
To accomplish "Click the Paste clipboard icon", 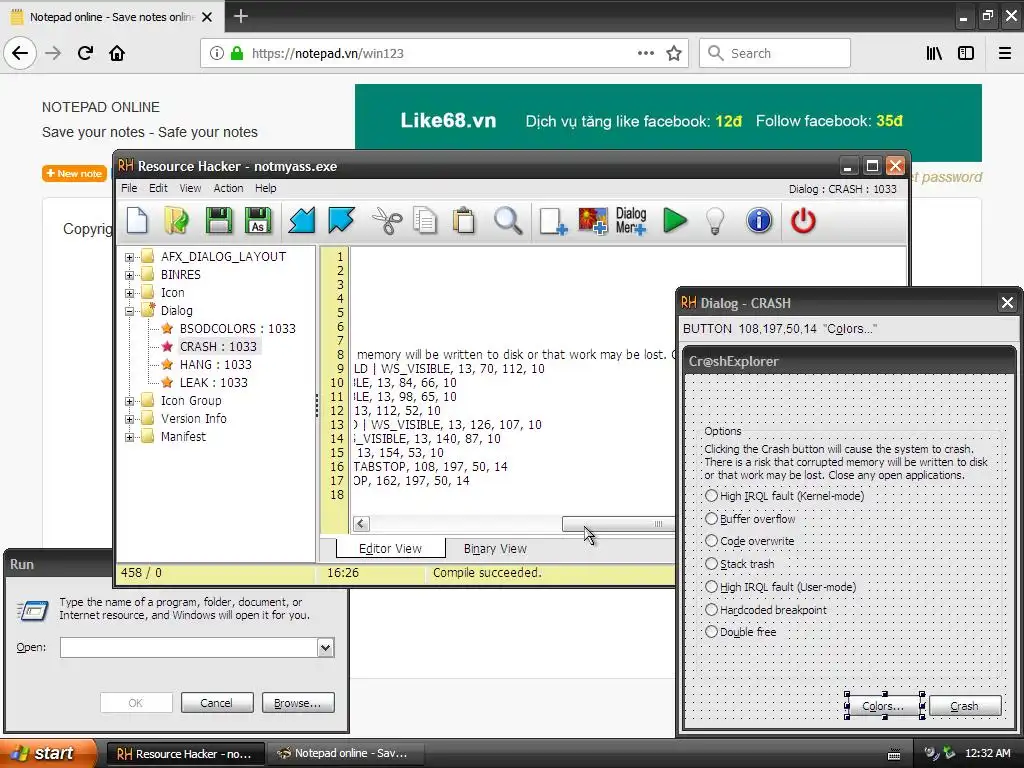I will point(464,221).
